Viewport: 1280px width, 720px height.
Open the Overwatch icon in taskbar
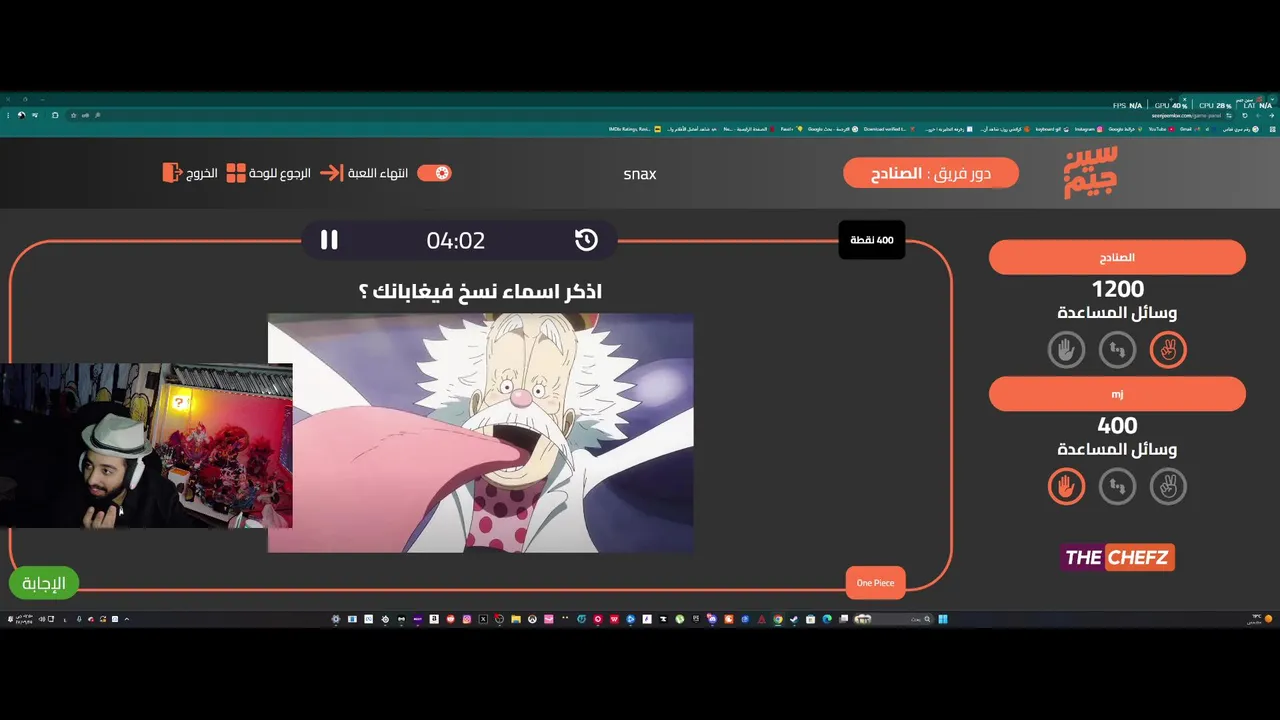tap(532, 619)
